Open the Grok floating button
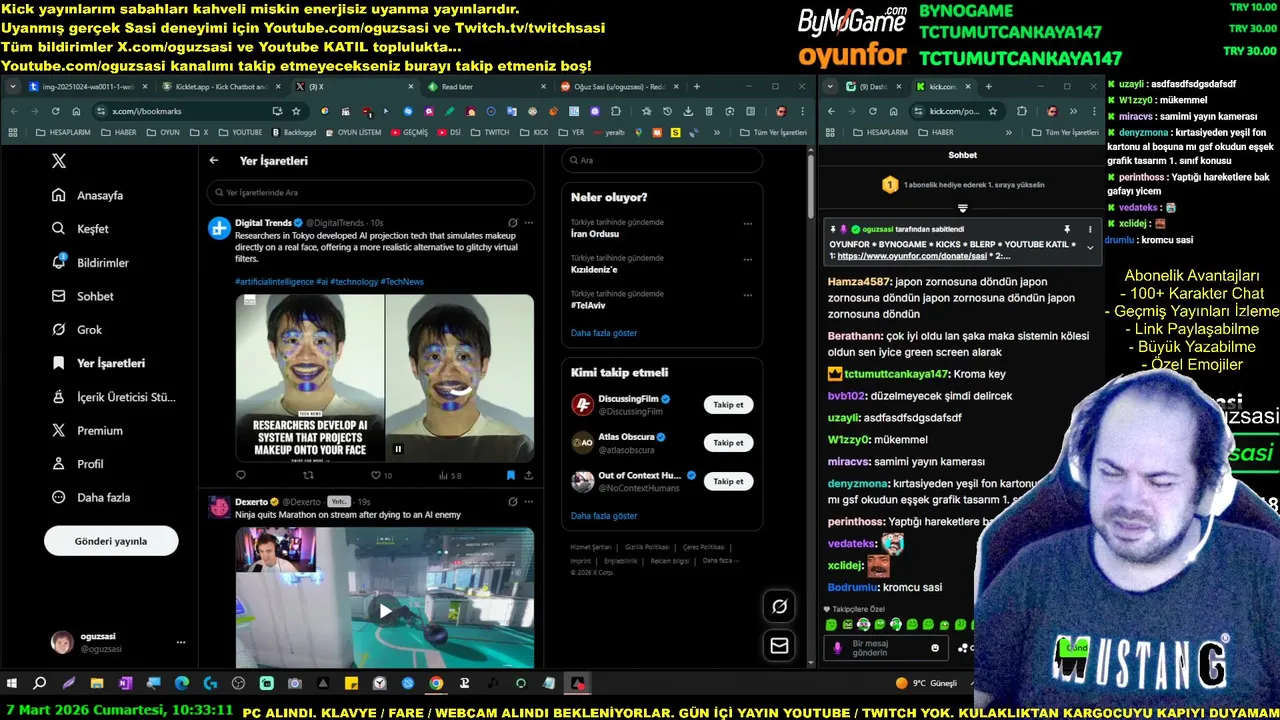The image size is (1280, 720). tap(779, 606)
